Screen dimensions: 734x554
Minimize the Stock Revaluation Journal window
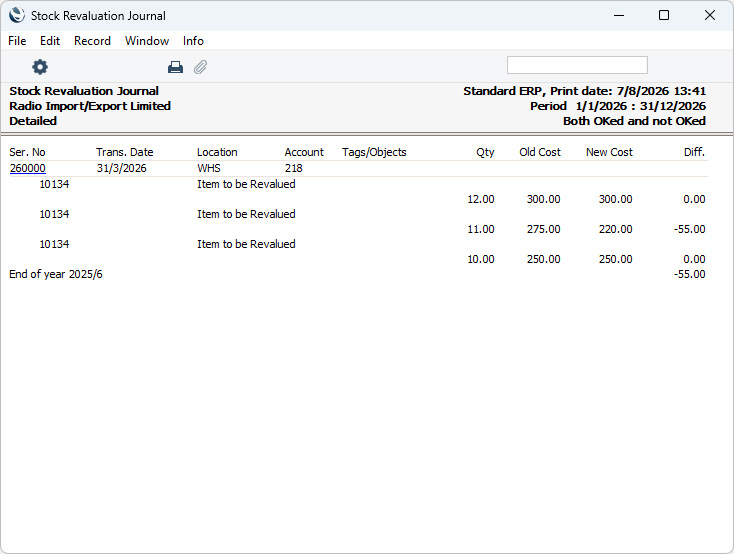[x=619, y=15]
